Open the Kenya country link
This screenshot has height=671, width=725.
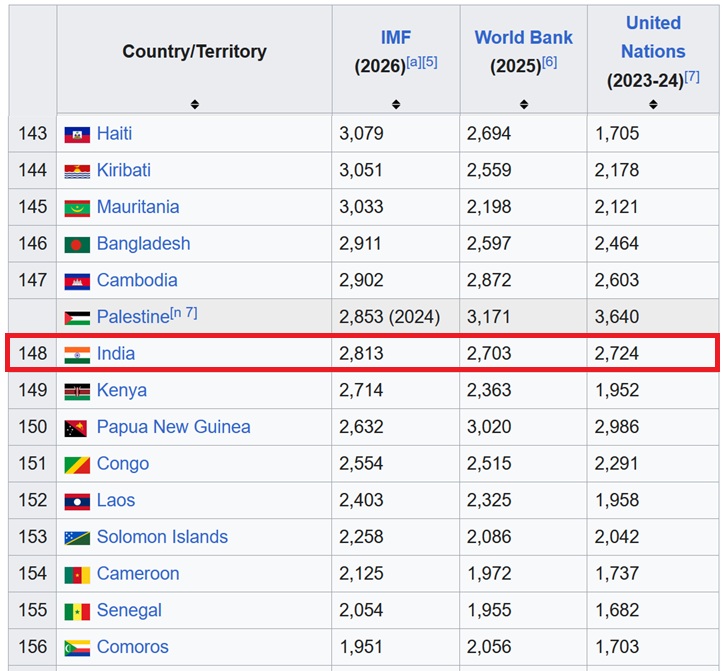coord(122,390)
